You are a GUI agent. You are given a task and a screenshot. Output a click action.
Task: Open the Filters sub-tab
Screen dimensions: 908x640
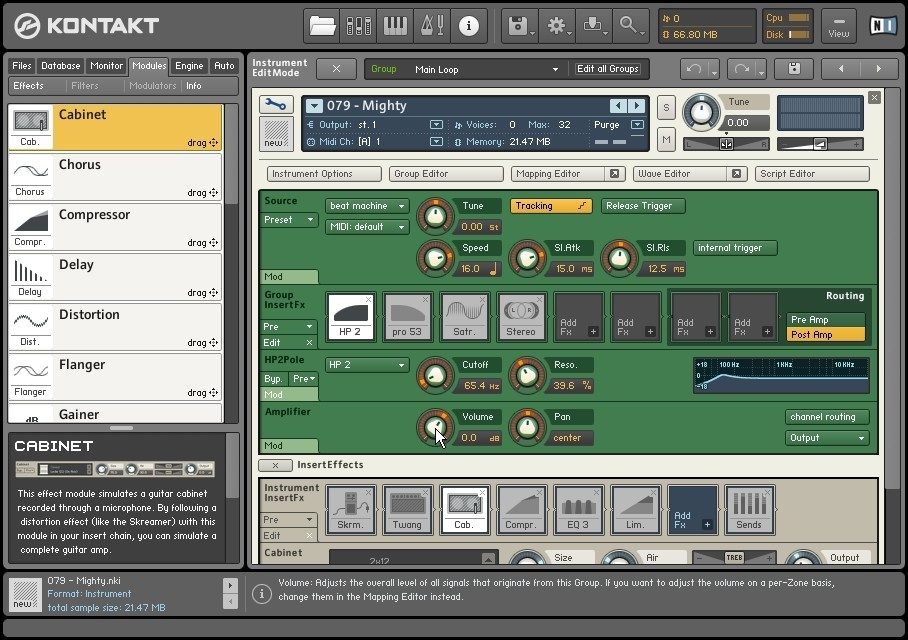click(85, 86)
